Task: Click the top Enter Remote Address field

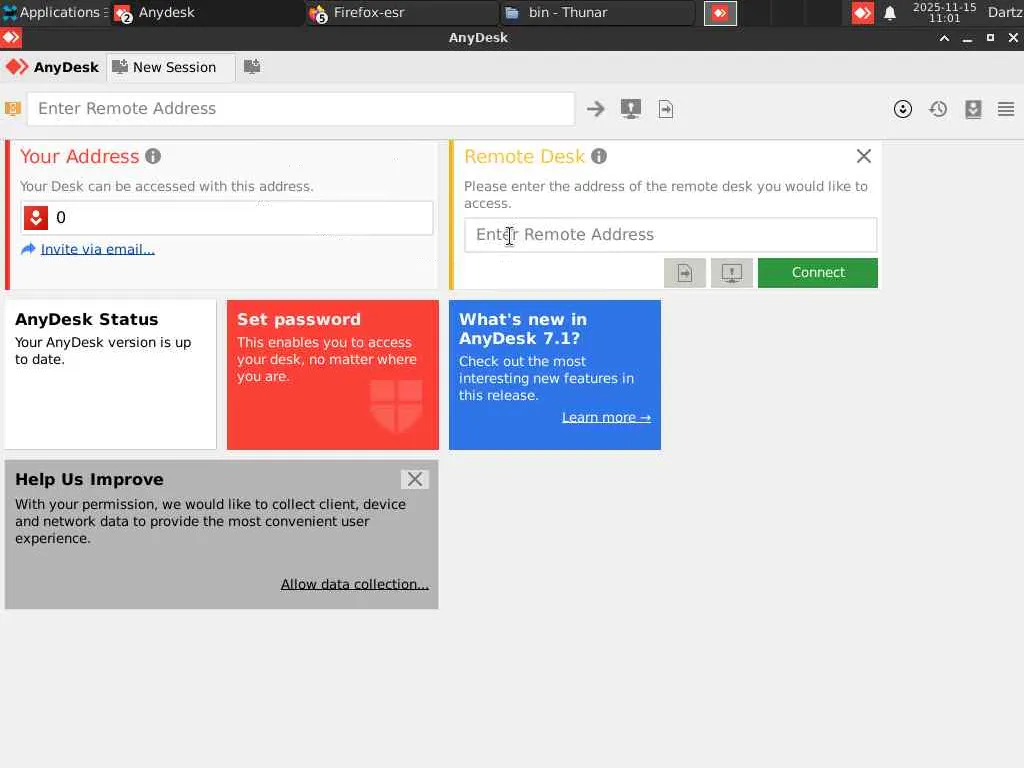Action: pos(300,108)
